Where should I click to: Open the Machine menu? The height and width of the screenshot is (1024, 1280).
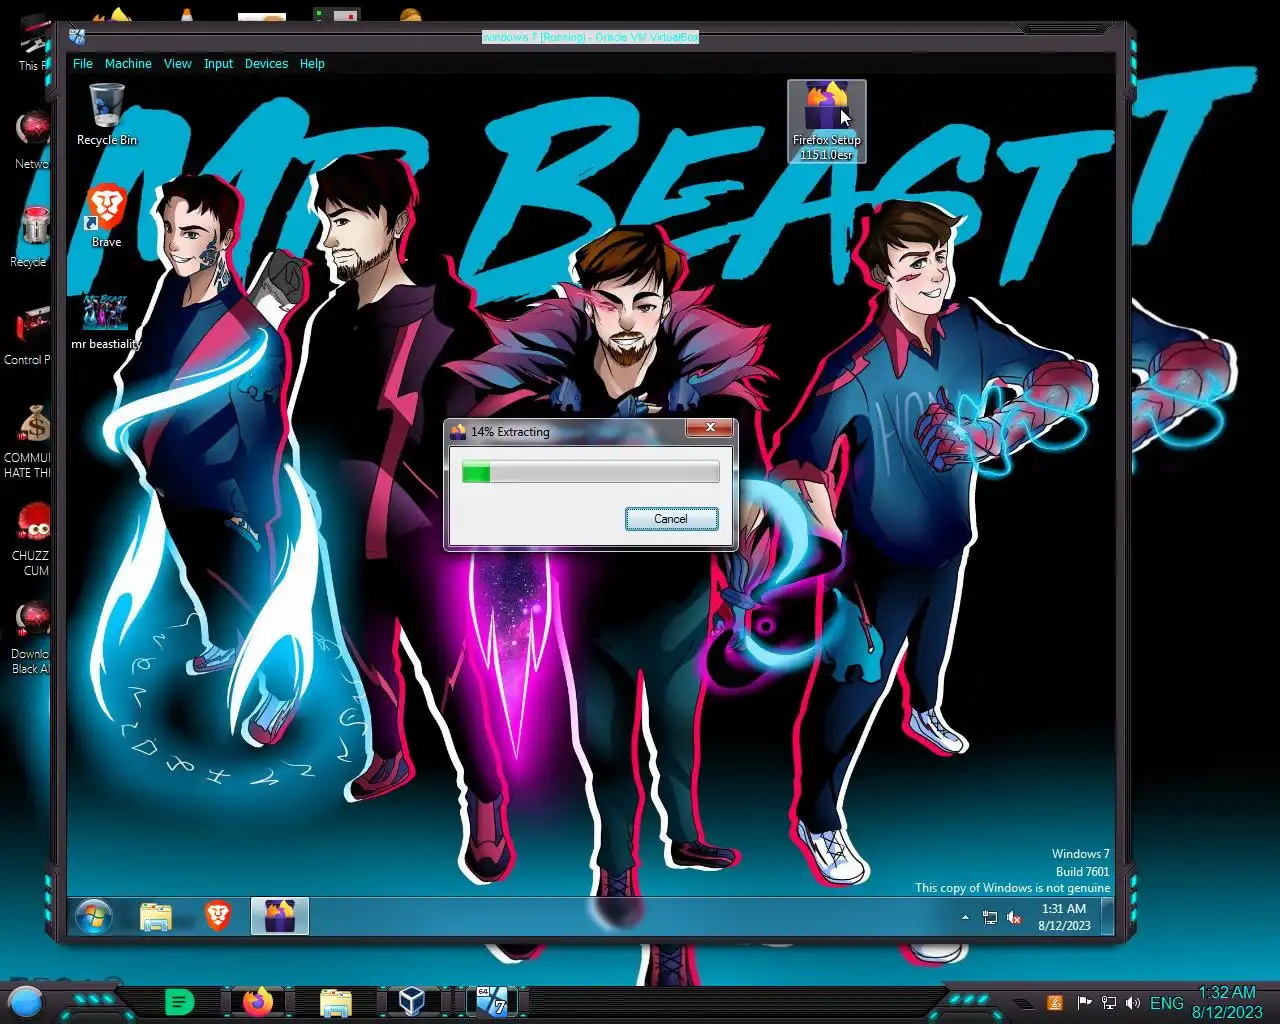128,63
